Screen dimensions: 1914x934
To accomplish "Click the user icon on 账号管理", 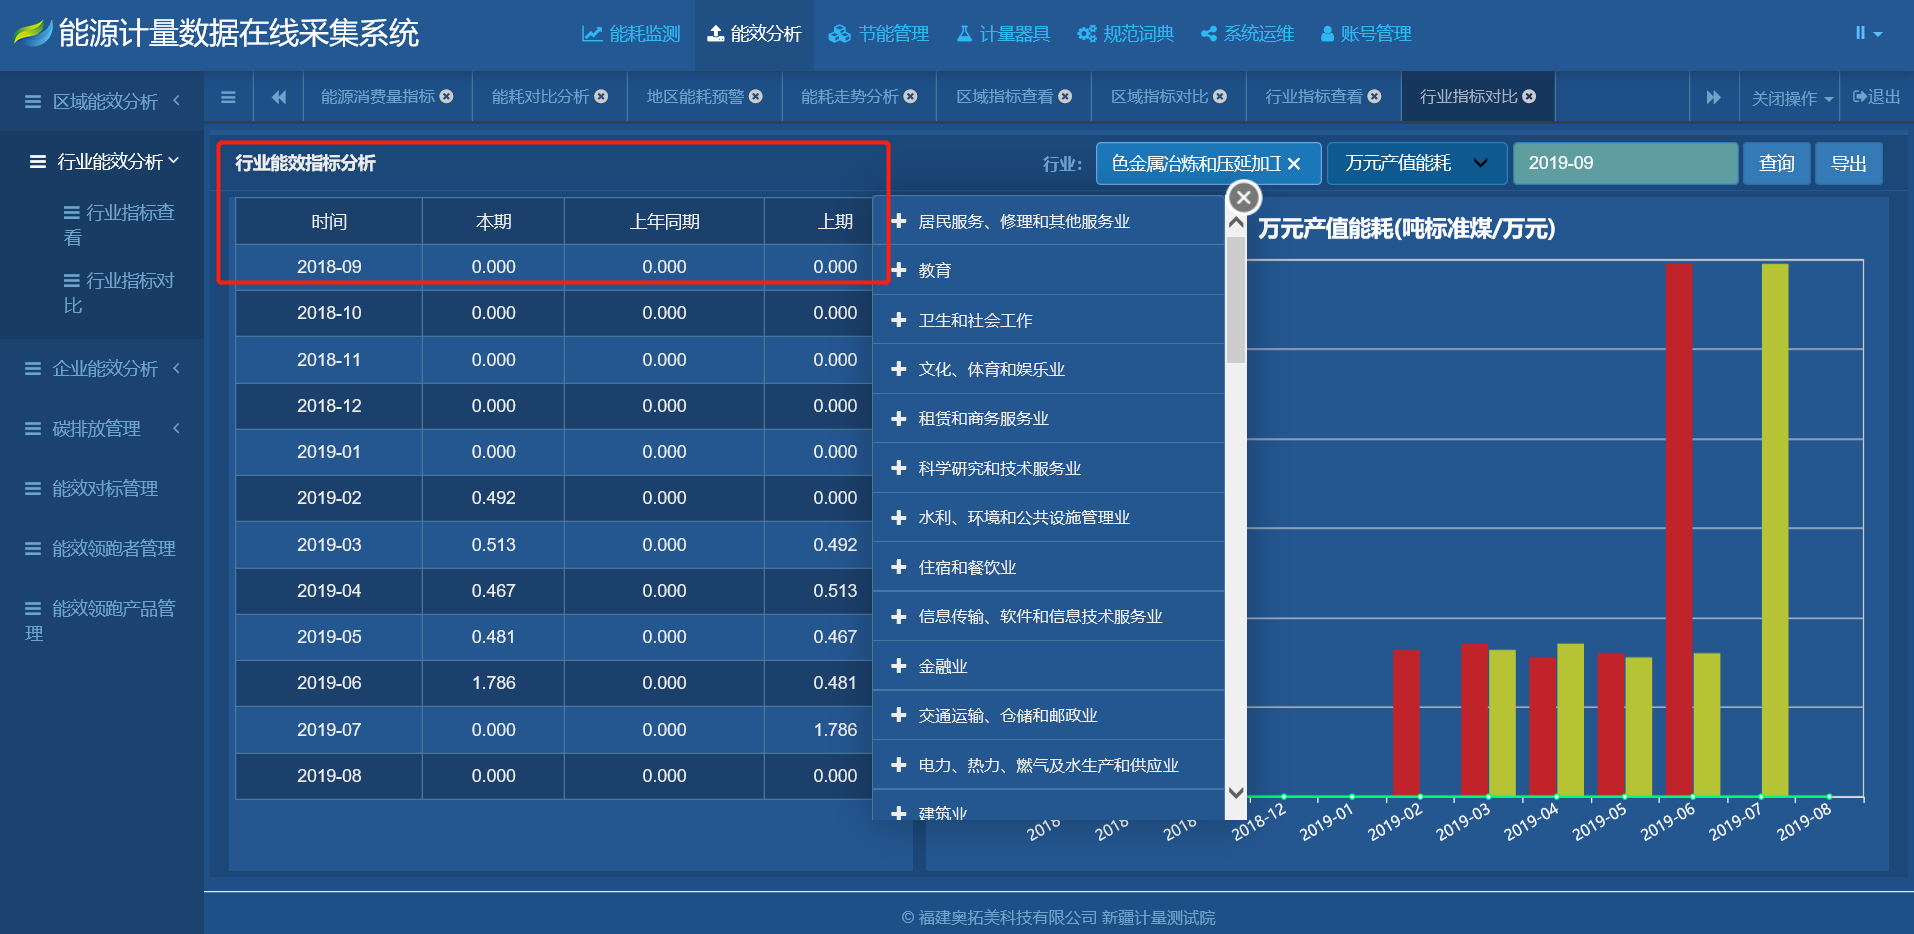I will (1327, 33).
